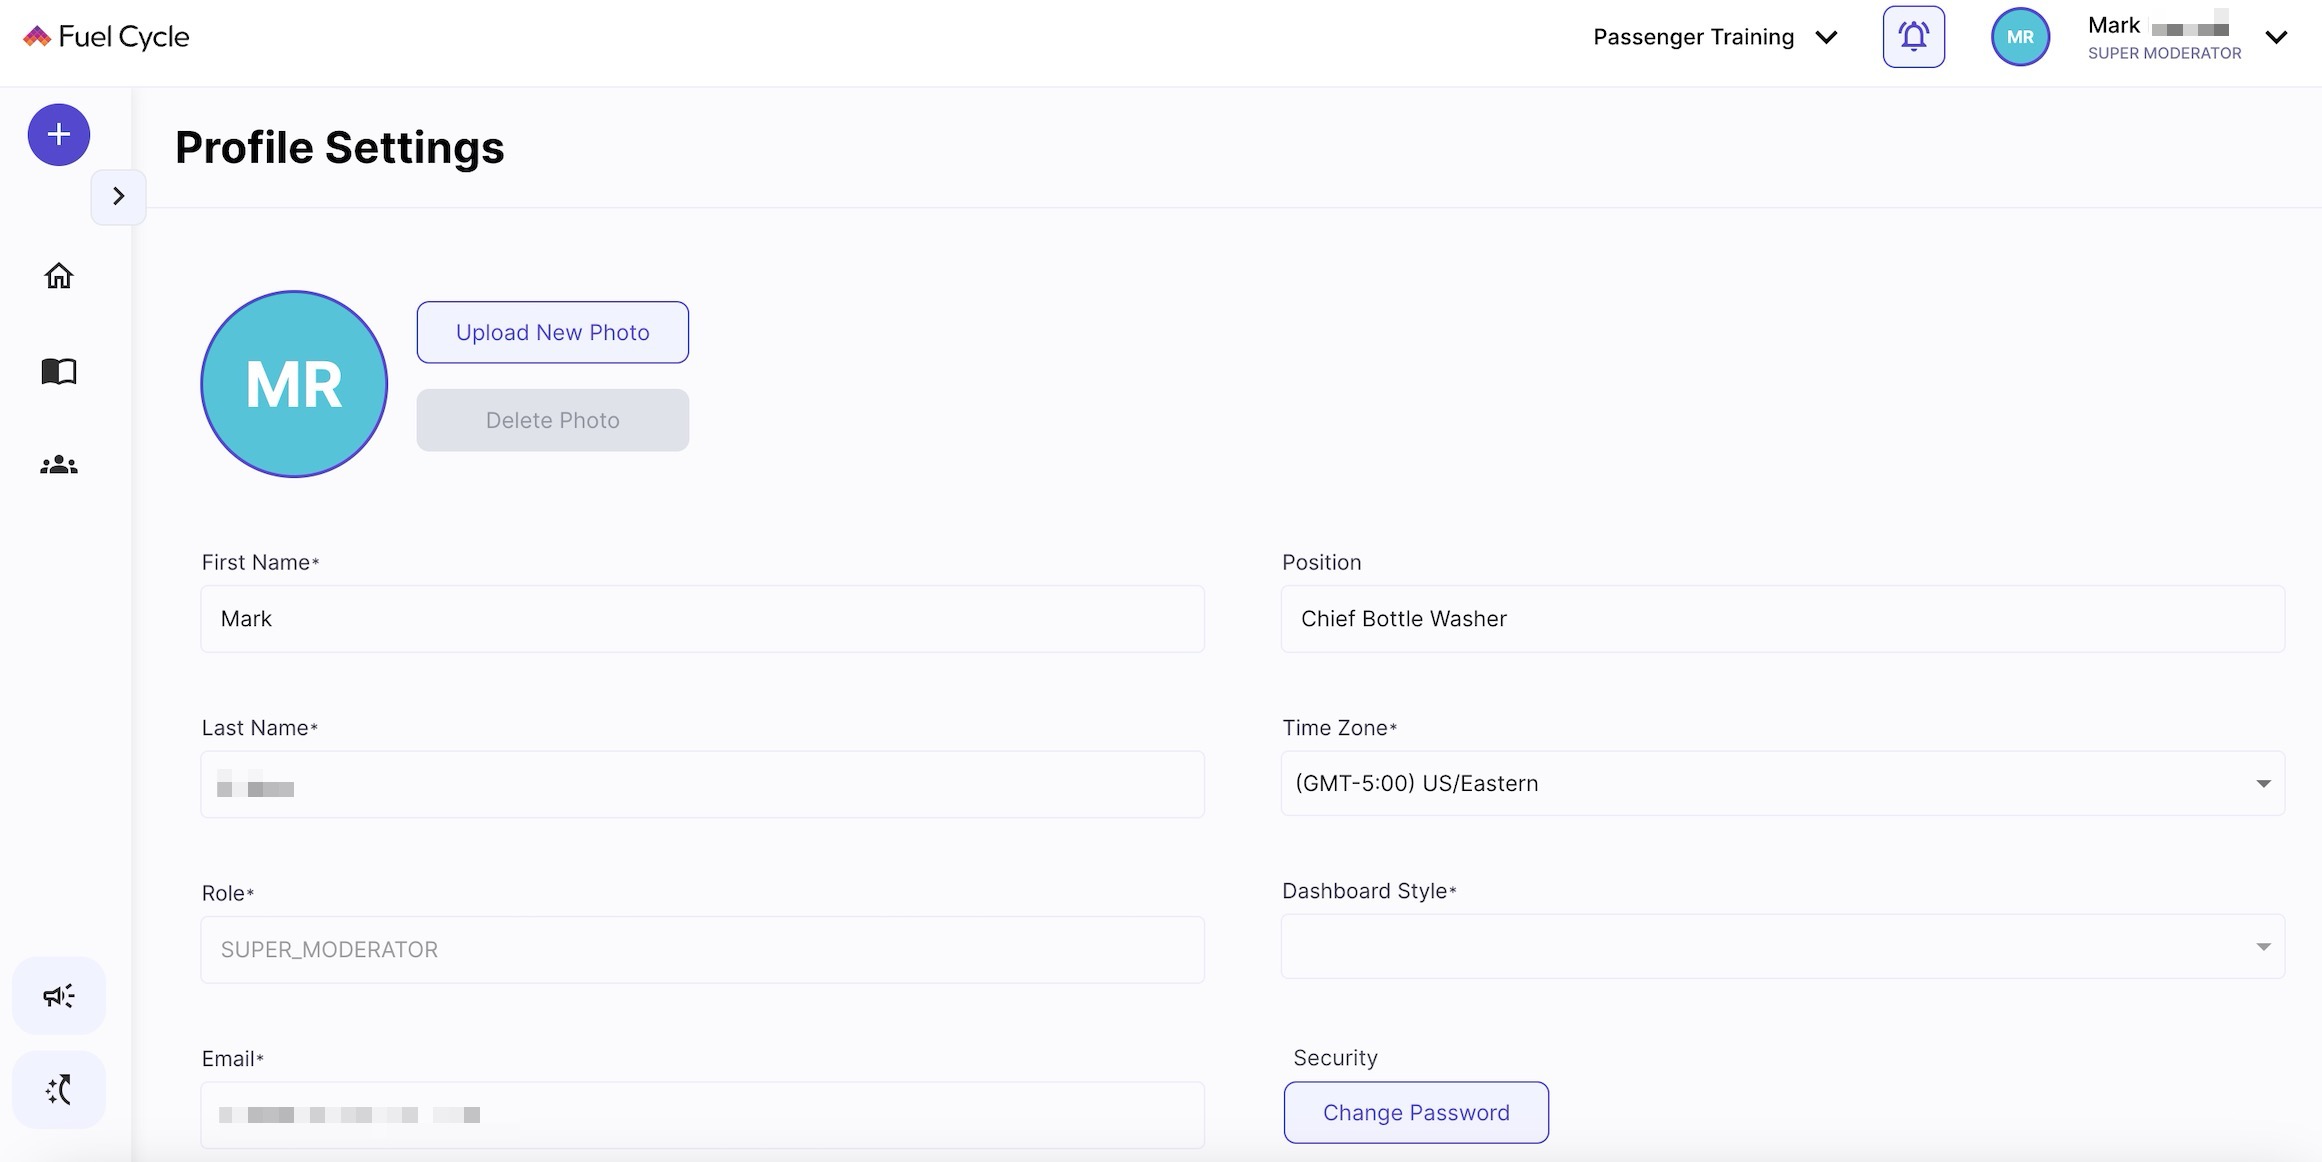The image size is (2322, 1162).
Task: Click the Upload New Photo button
Action: tap(552, 332)
